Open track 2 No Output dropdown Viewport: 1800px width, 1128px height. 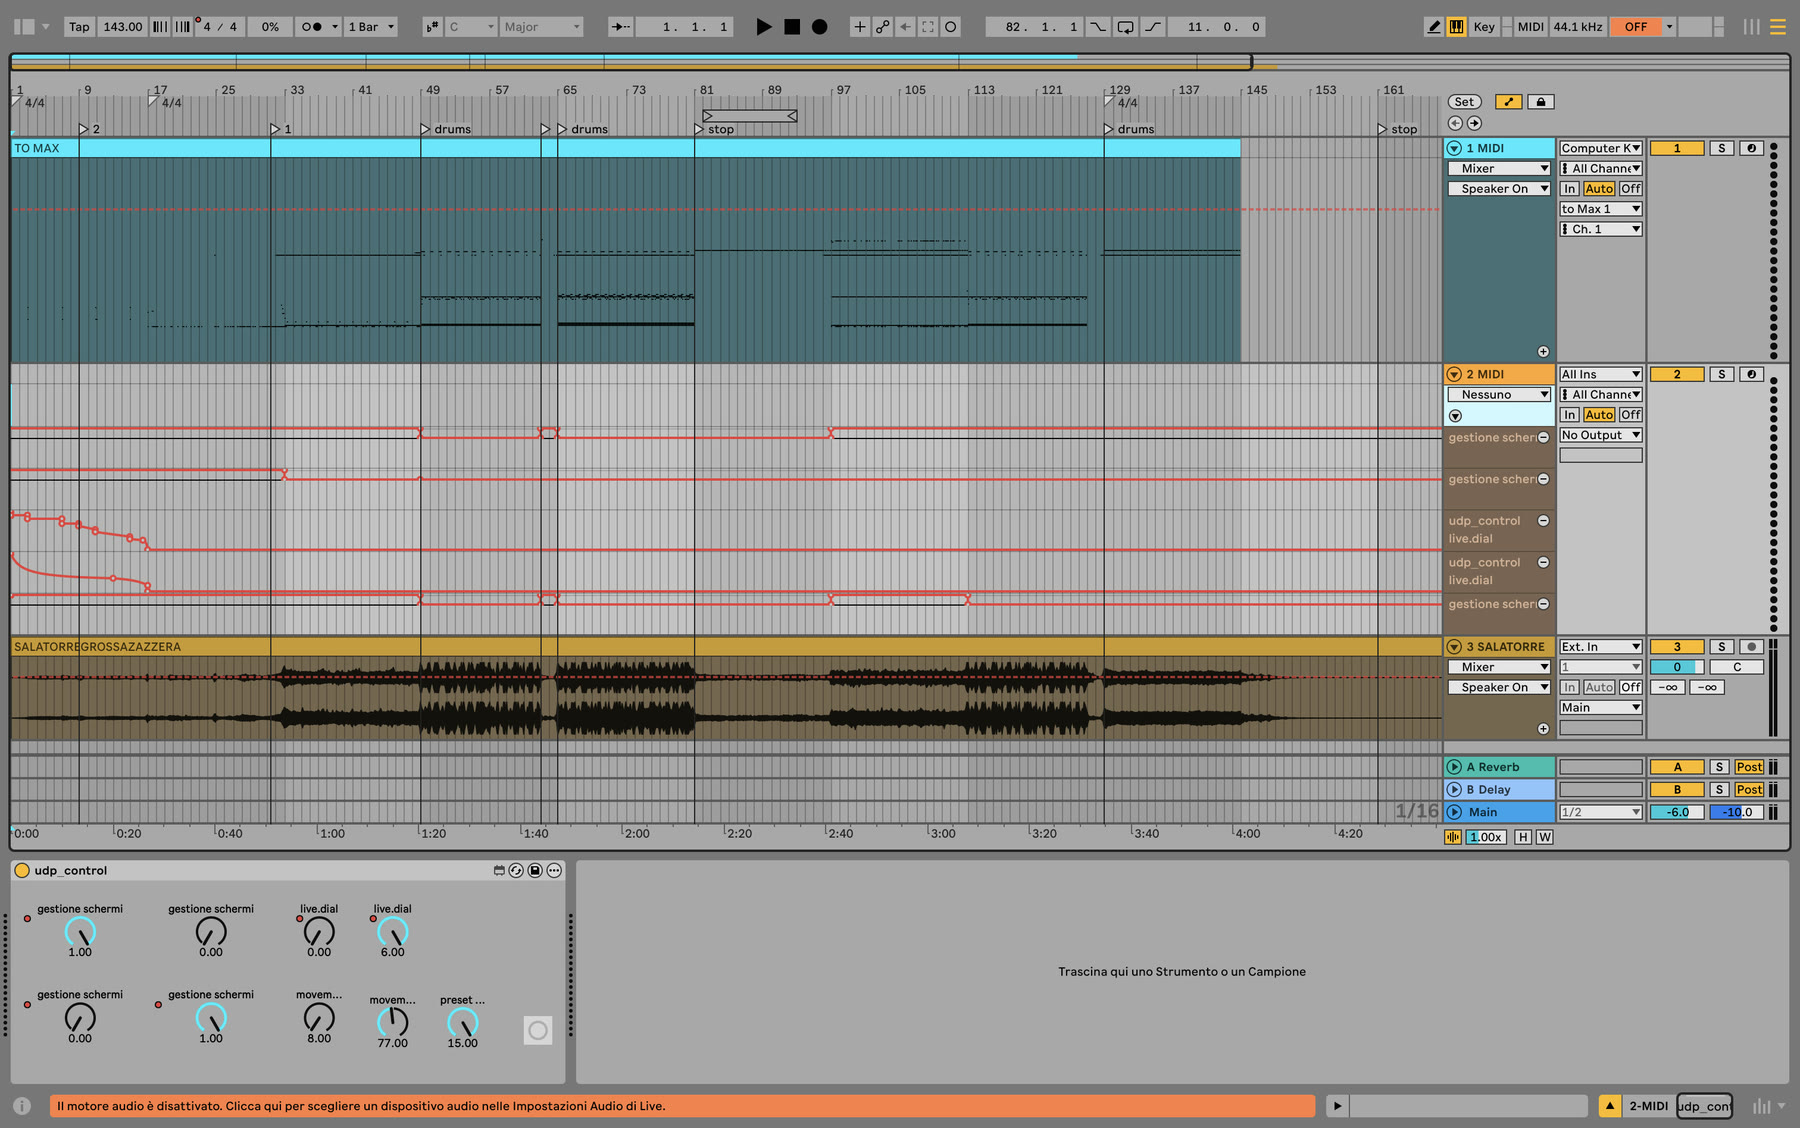(1601, 435)
